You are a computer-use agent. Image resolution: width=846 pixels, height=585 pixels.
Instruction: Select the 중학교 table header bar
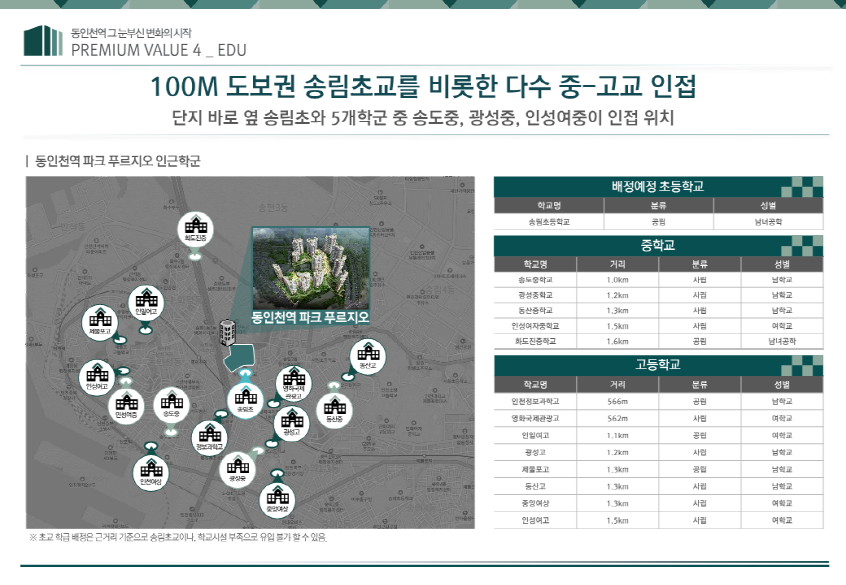click(x=657, y=245)
